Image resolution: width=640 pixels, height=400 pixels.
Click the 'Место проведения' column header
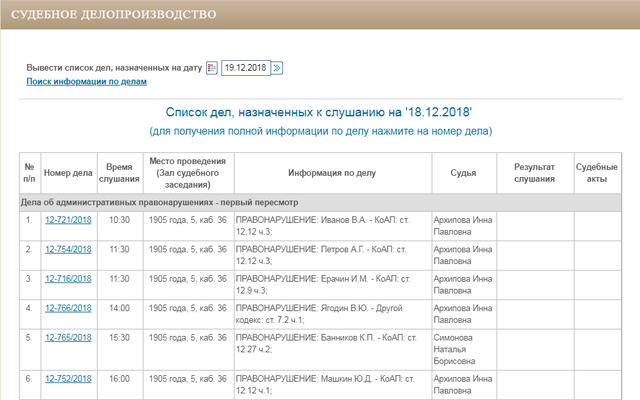(x=188, y=173)
